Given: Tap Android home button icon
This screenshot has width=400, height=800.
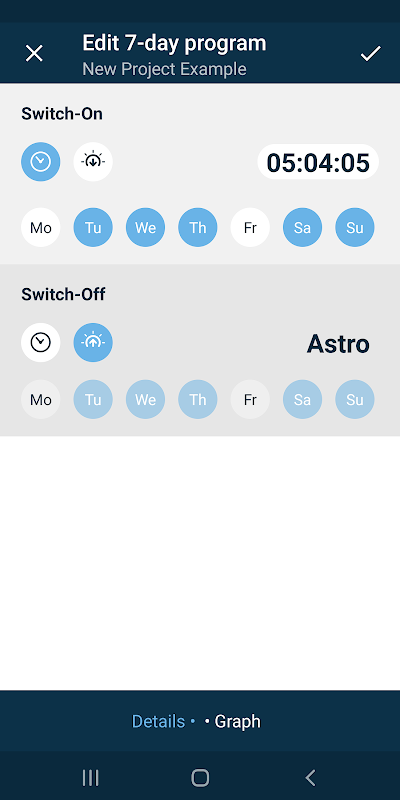Looking at the screenshot, I should point(200,778).
